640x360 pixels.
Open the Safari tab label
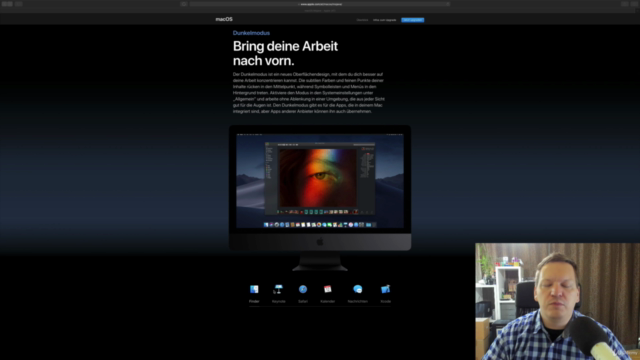click(x=303, y=301)
